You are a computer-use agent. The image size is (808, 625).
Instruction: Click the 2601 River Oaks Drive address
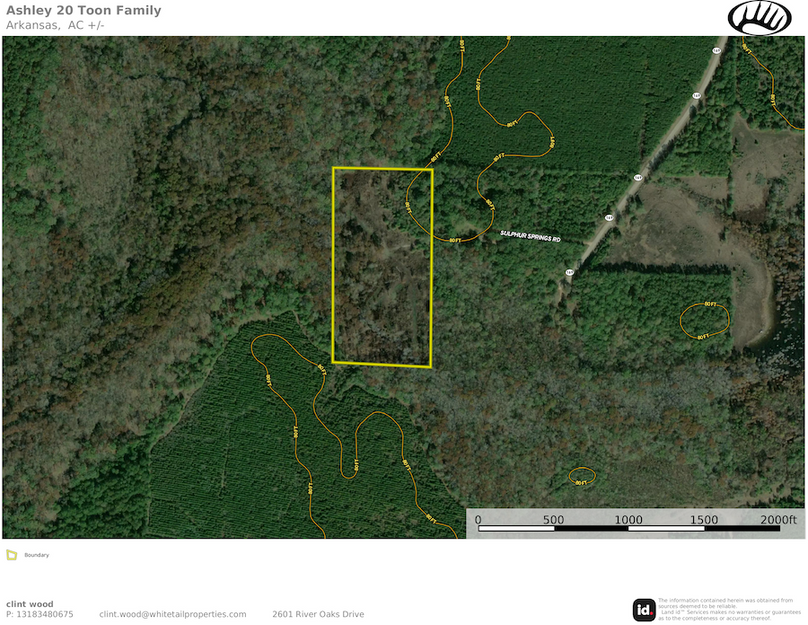coord(318,614)
